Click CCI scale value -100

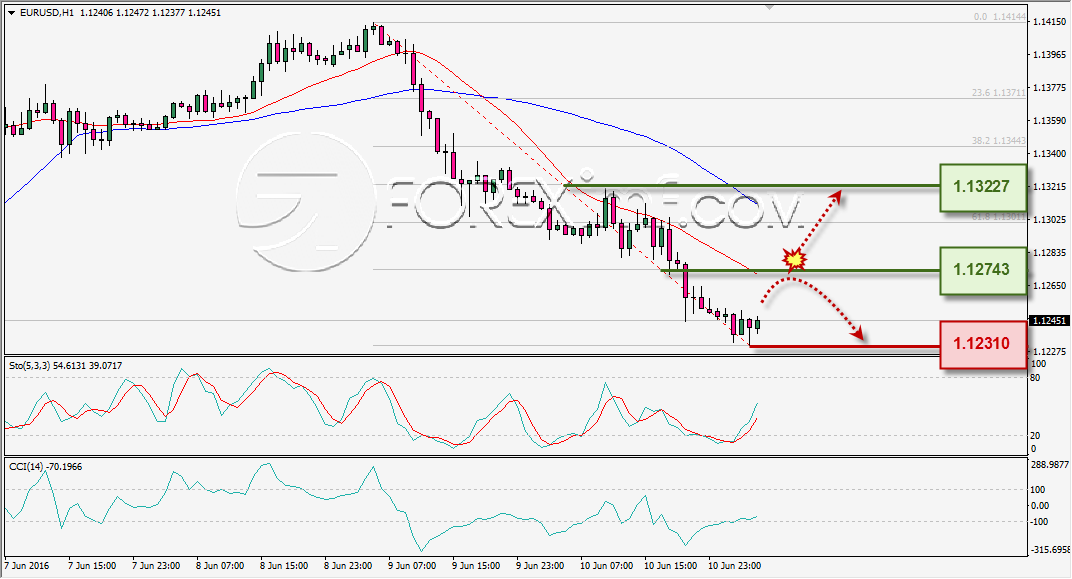tap(1039, 522)
